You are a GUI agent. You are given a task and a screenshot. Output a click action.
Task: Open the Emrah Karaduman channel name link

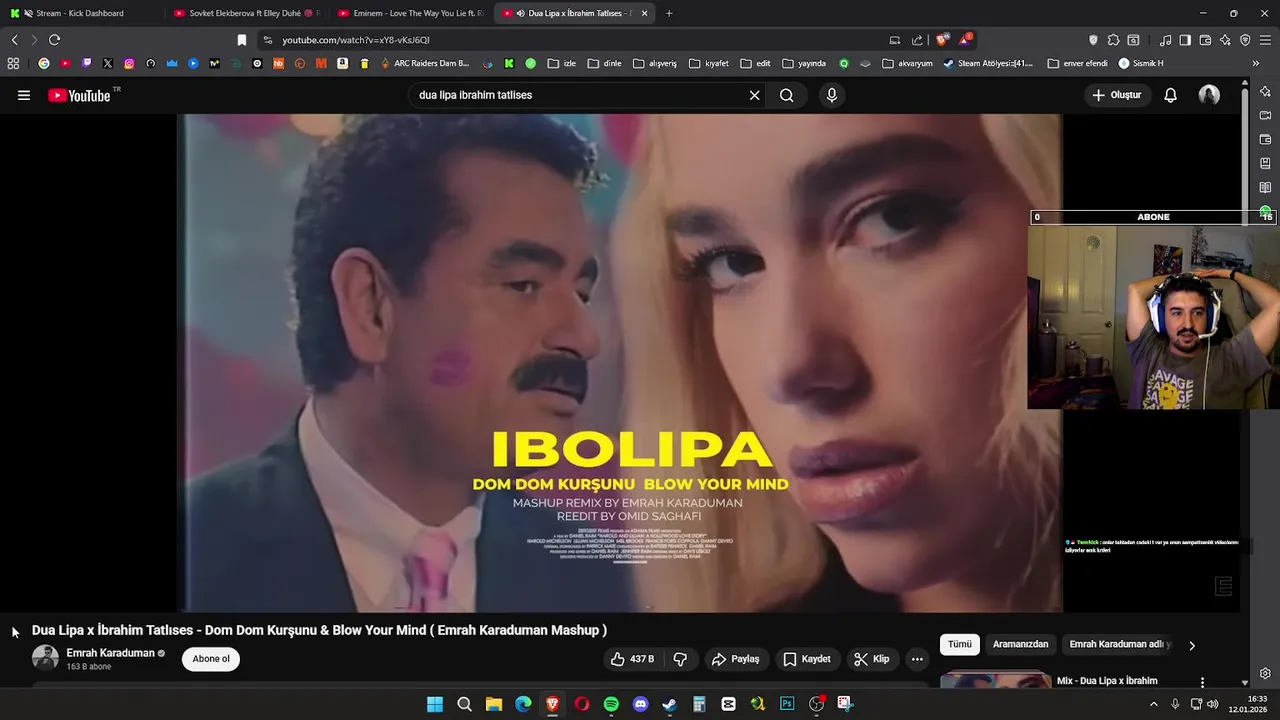point(110,653)
